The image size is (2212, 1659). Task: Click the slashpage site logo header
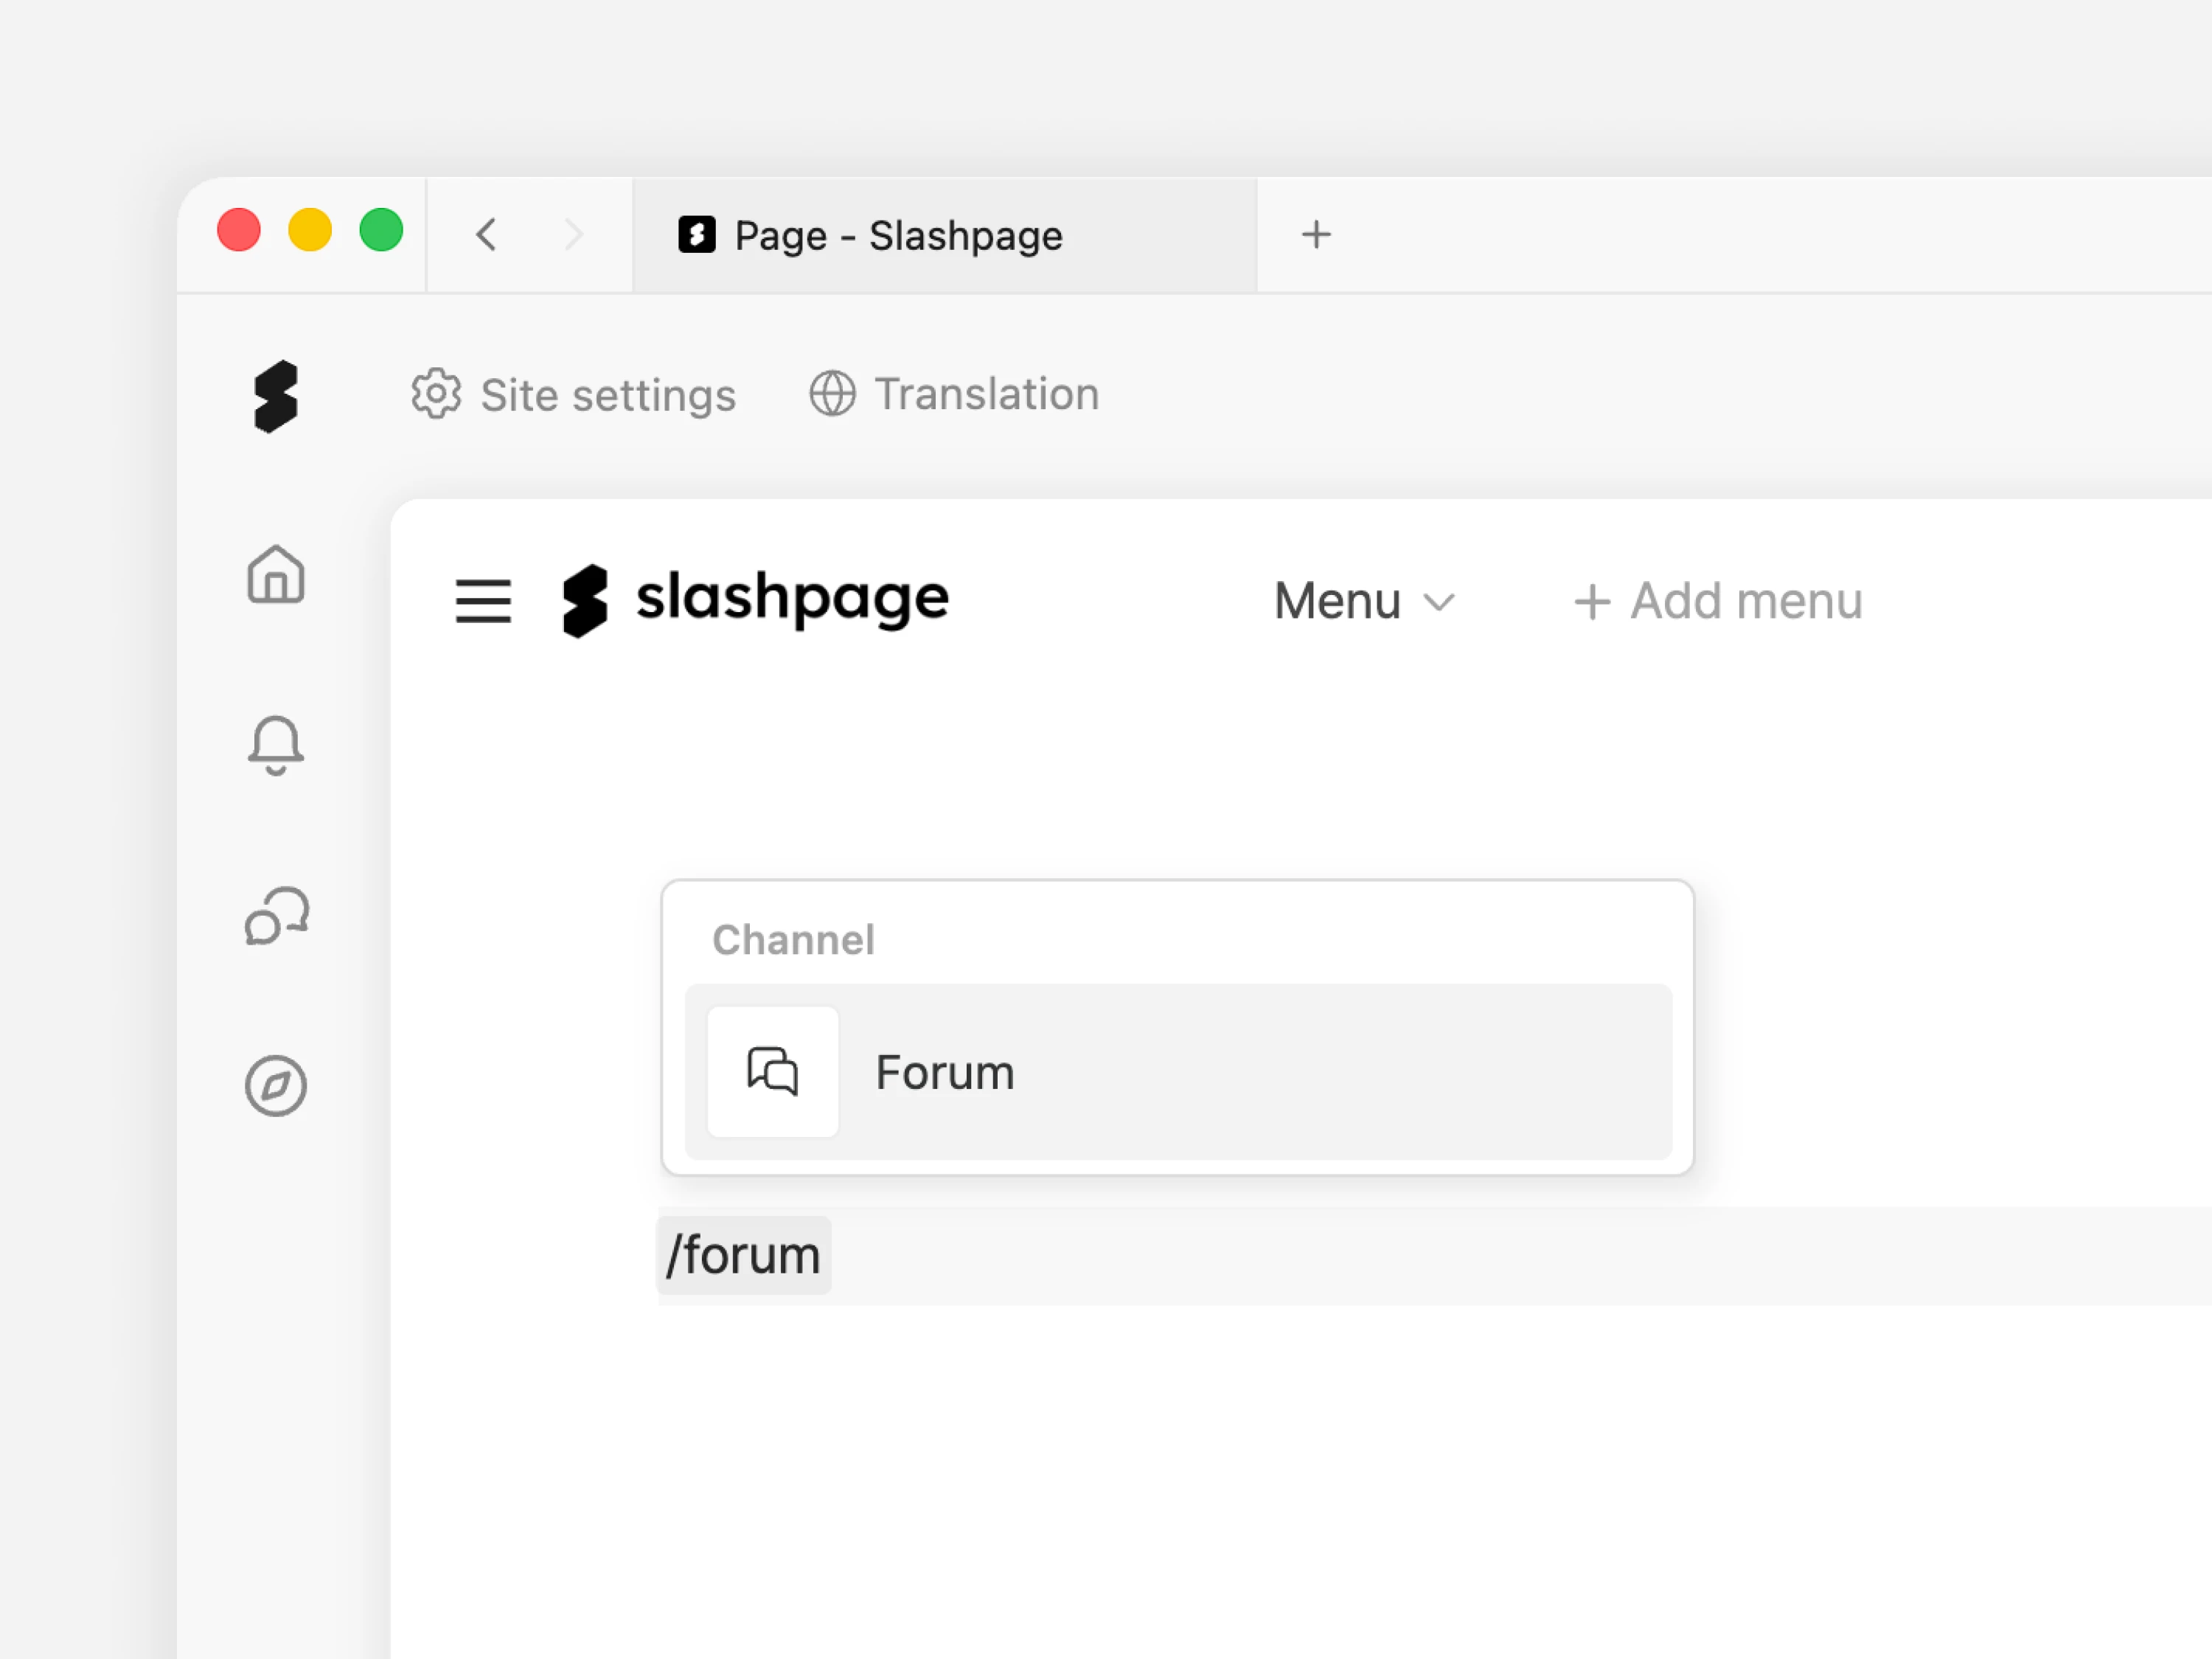click(x=755, y=600)
